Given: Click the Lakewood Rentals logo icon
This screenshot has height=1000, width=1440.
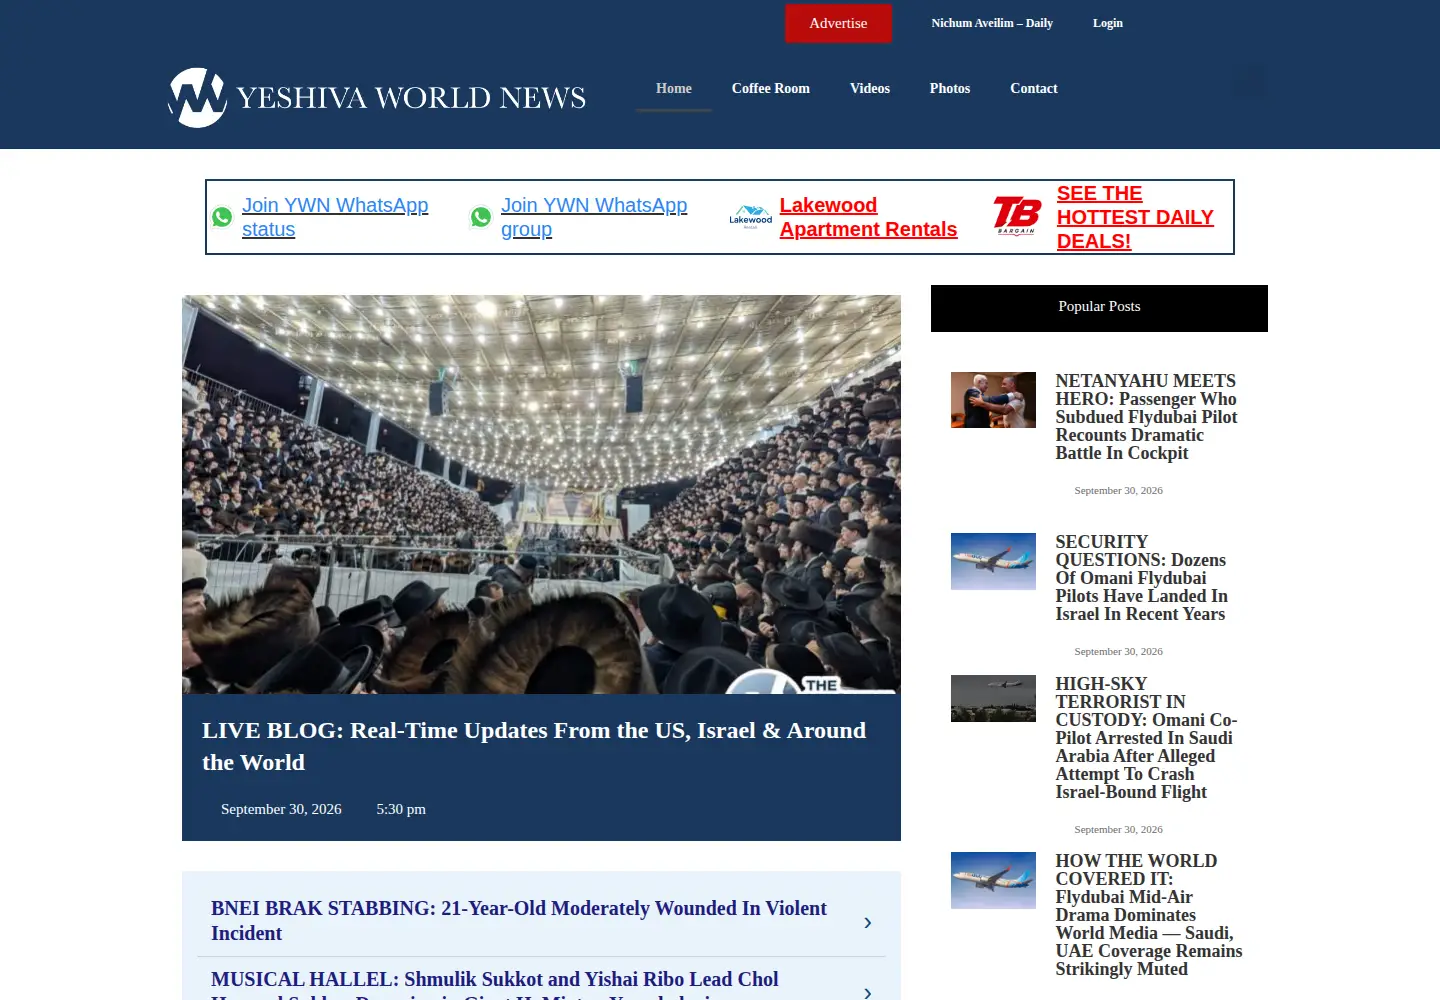Looking at the screenshot, I should [750, 217].
